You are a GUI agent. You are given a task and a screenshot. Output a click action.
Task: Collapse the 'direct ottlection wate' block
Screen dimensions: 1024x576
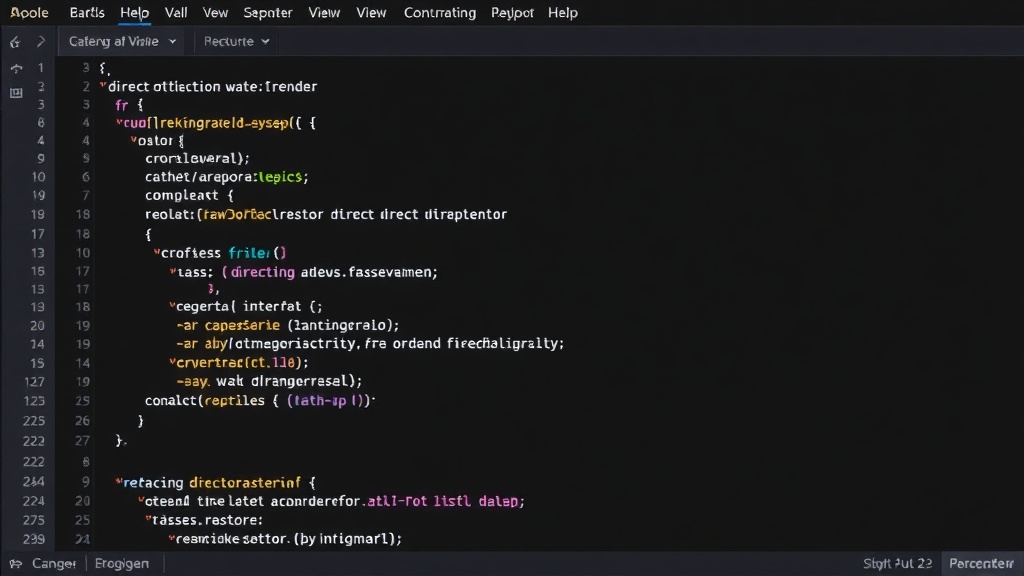click(103, 86)
